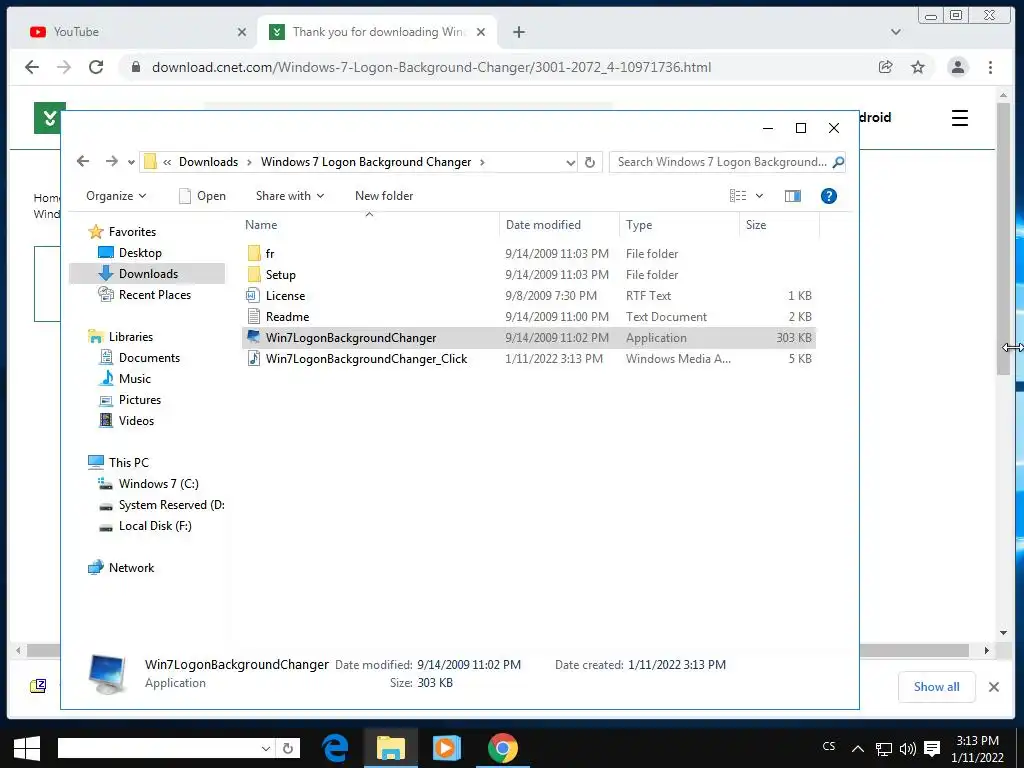Click Downloads in the address breadcrumb
1024x768 pixels.
click(x=208, y=162)
